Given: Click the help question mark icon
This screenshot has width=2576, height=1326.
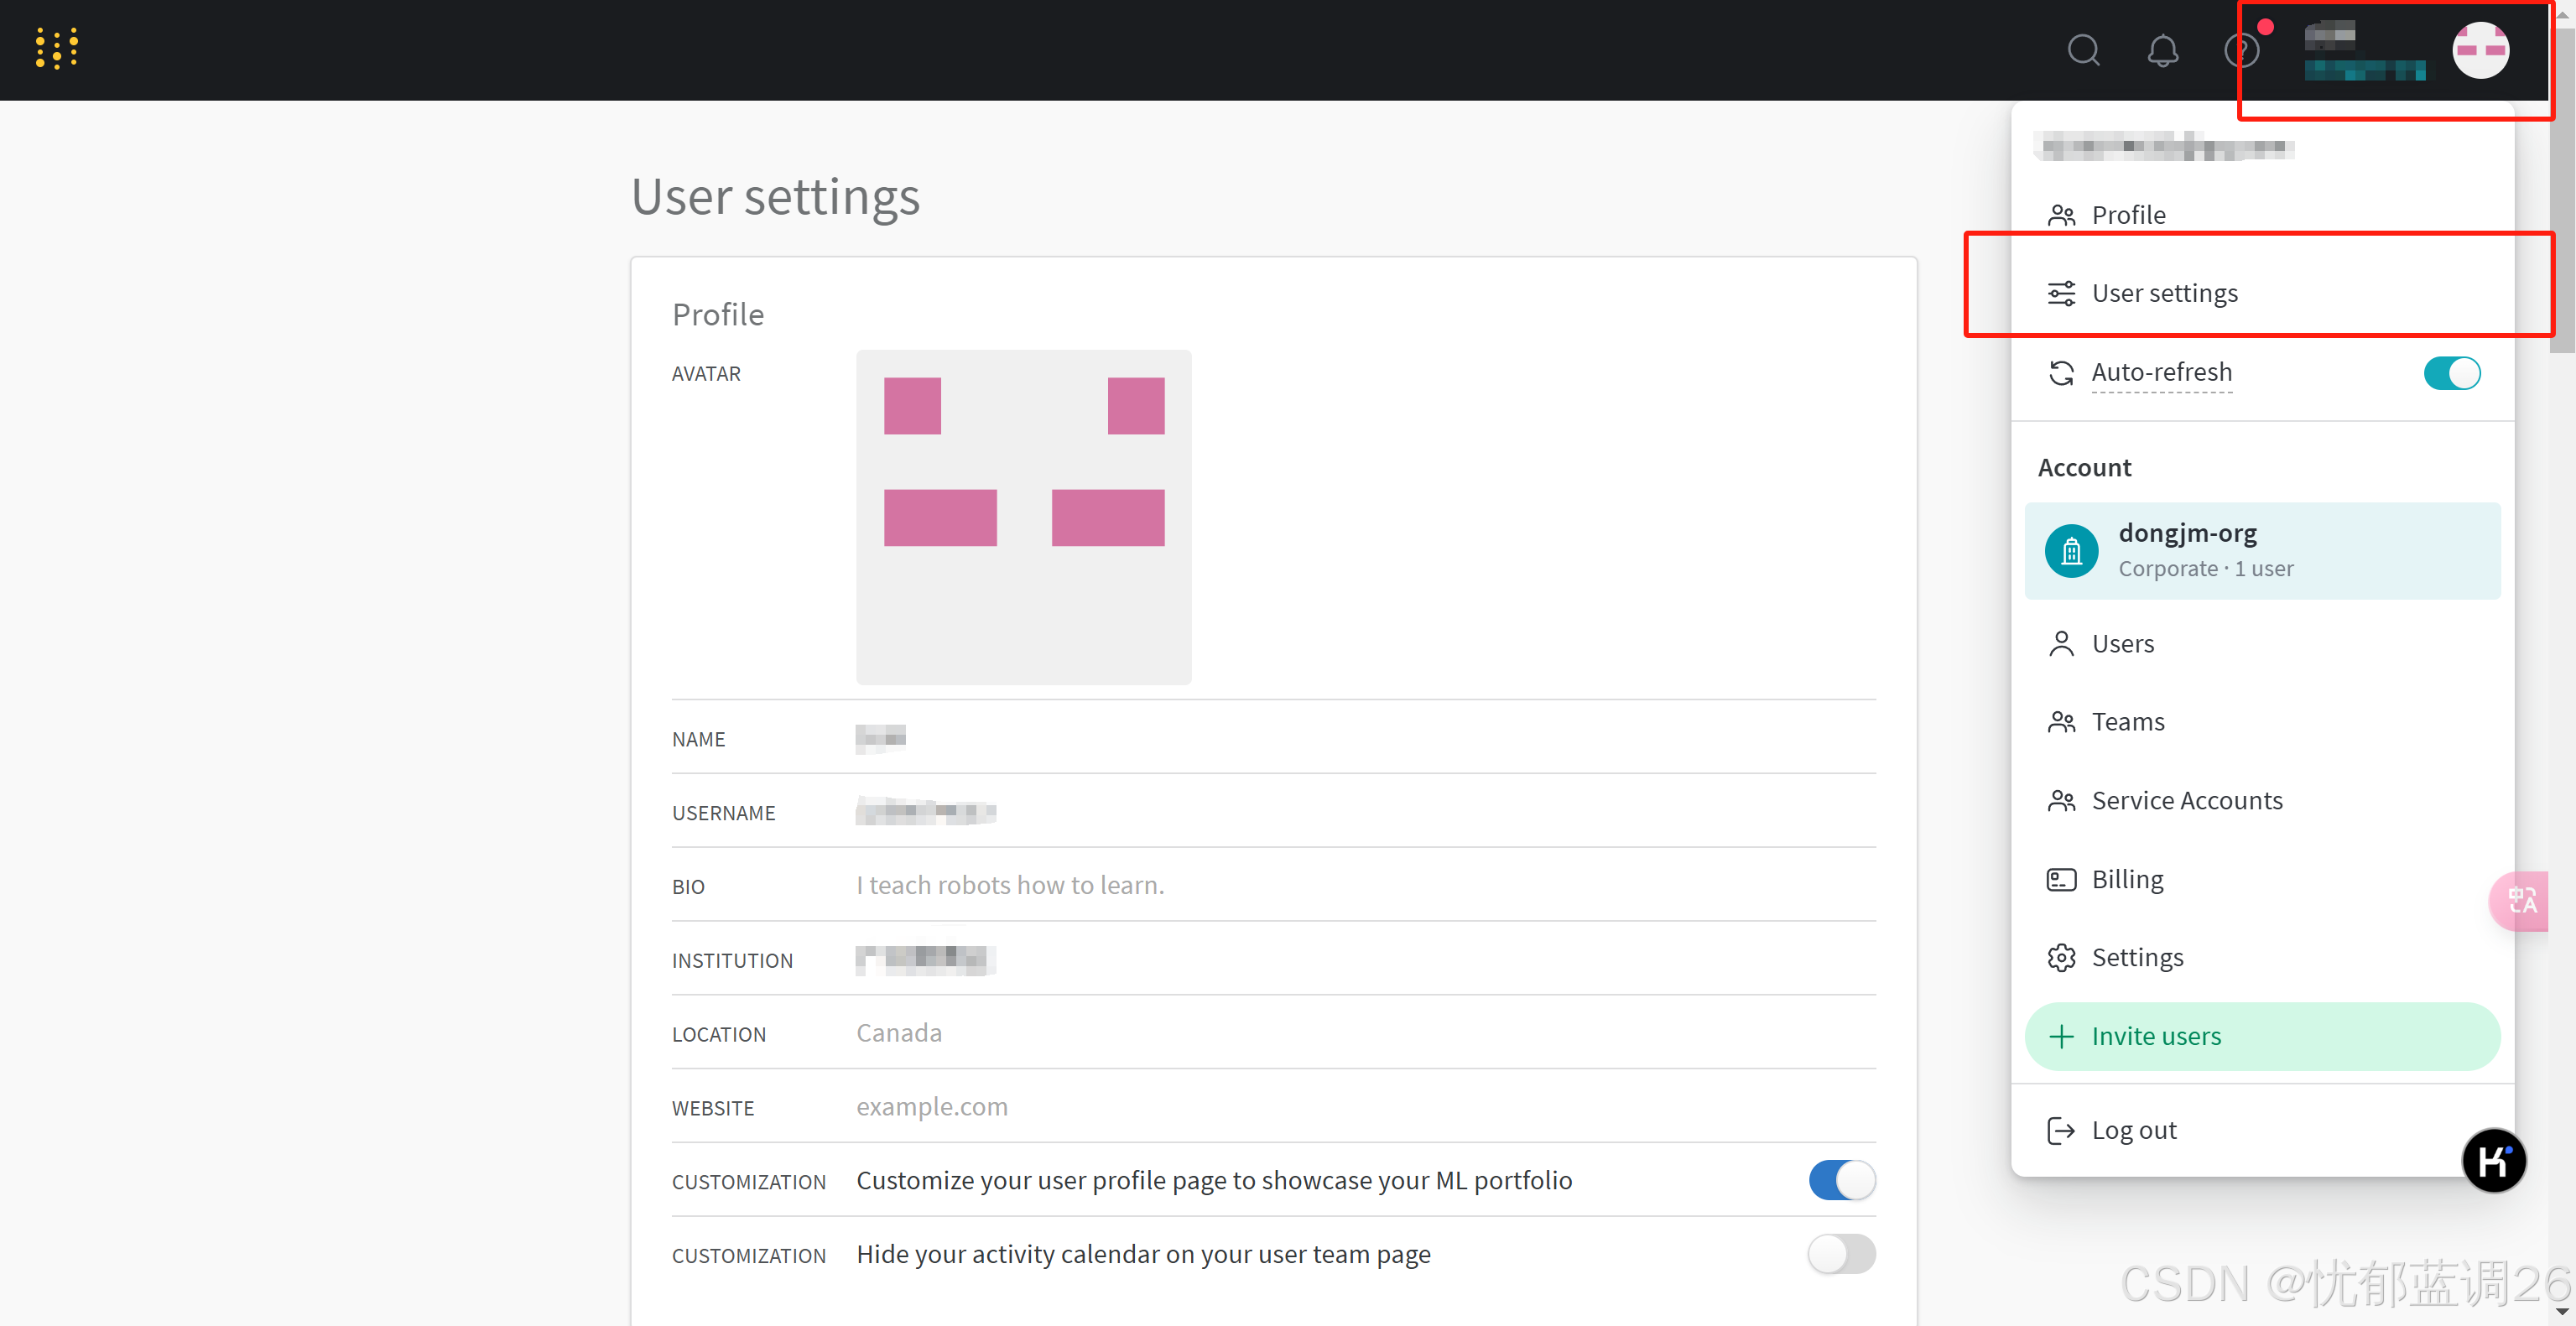Looking at the screenshot, I should 2241,50.
